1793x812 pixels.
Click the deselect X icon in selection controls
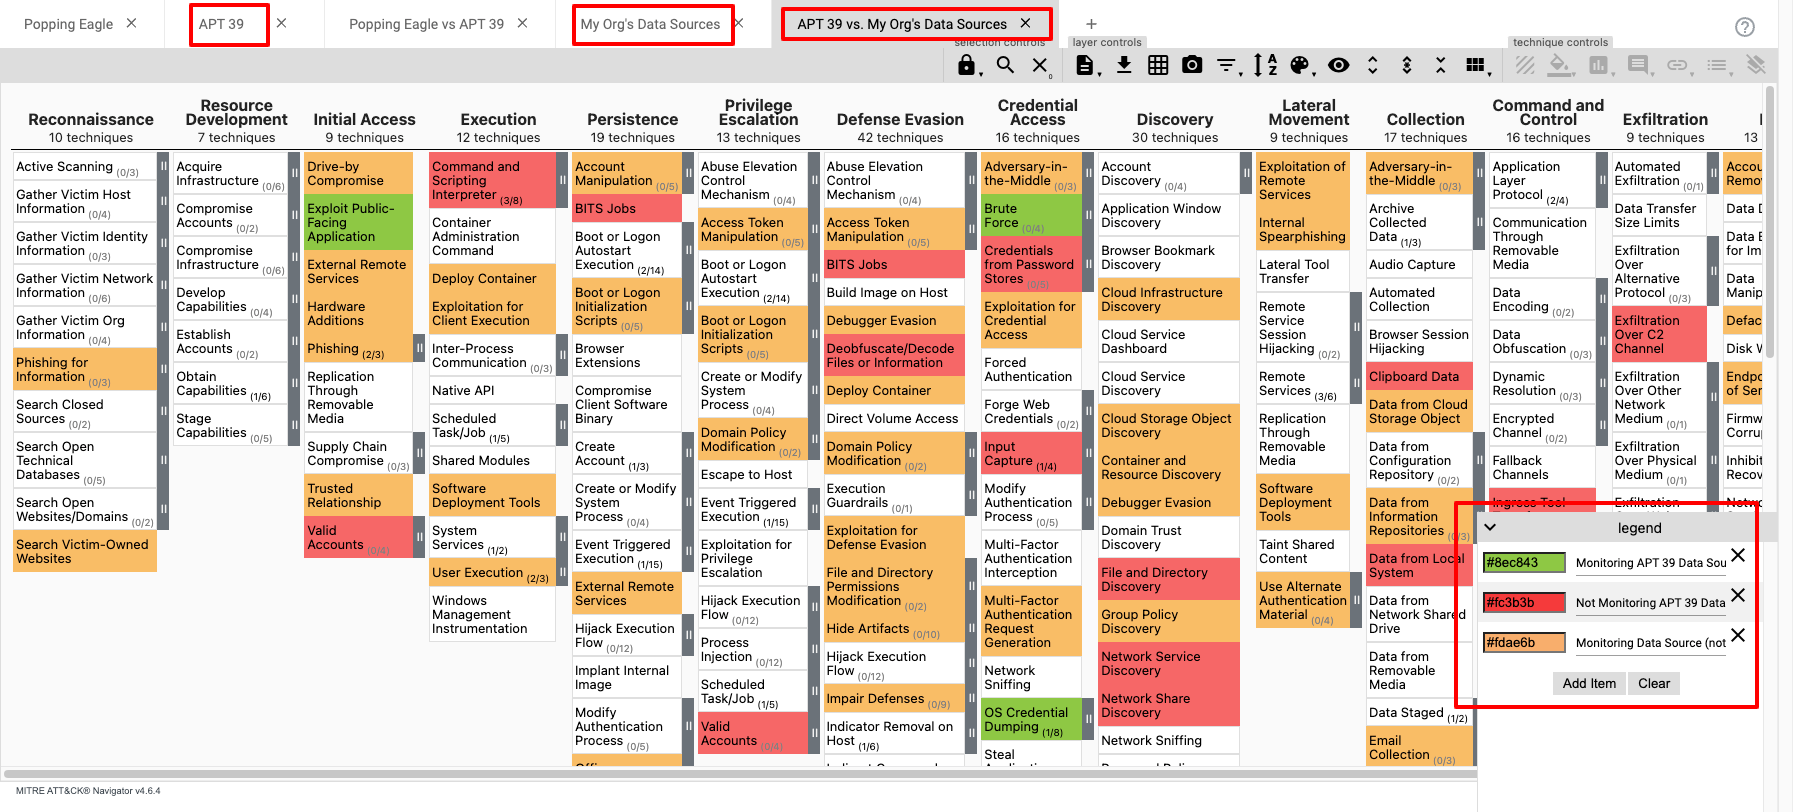[1040, 65]
